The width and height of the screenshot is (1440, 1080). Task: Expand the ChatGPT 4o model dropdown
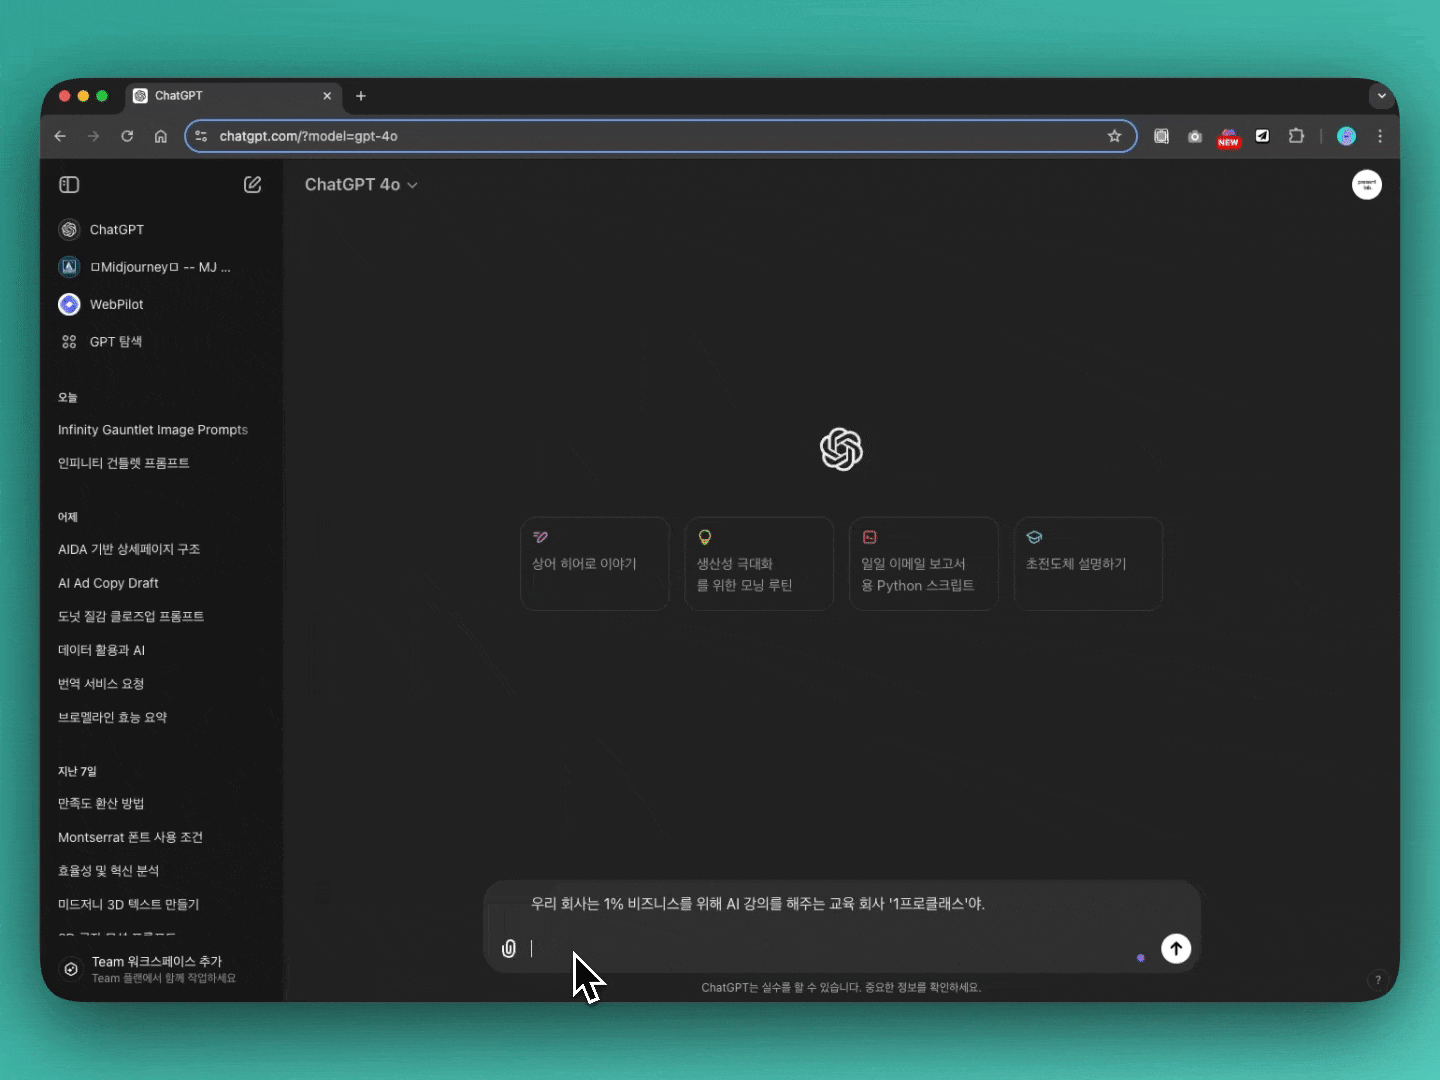click(361, 185)
